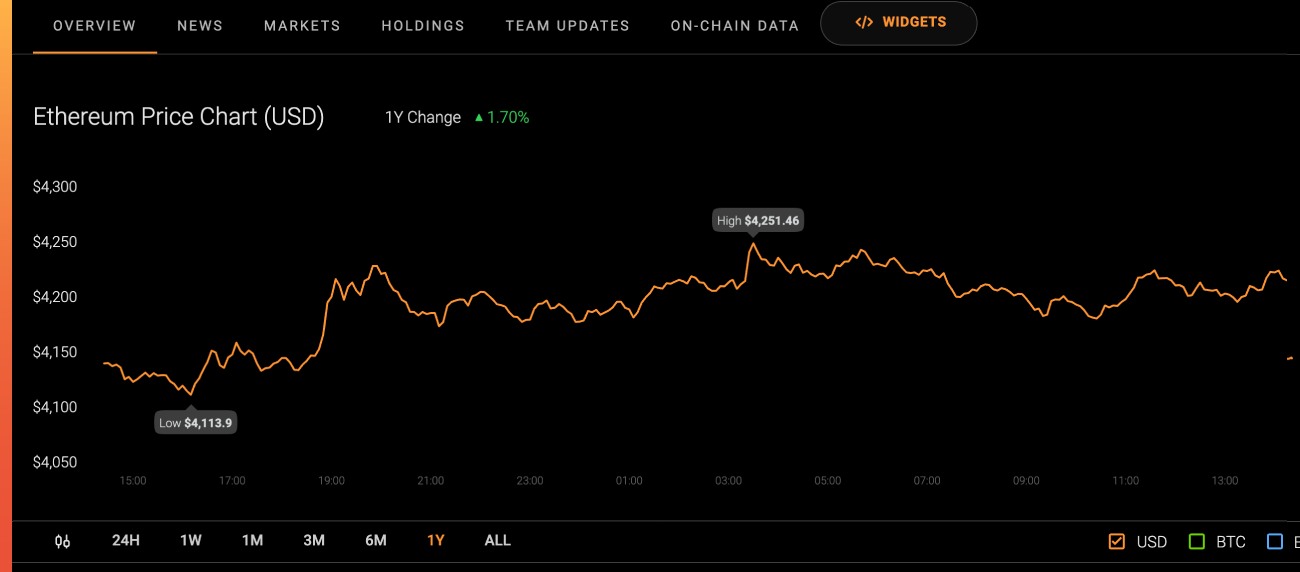Open the Widgets embed button
This screenshot has height=572, width=1300.
[x=898, y=22]
